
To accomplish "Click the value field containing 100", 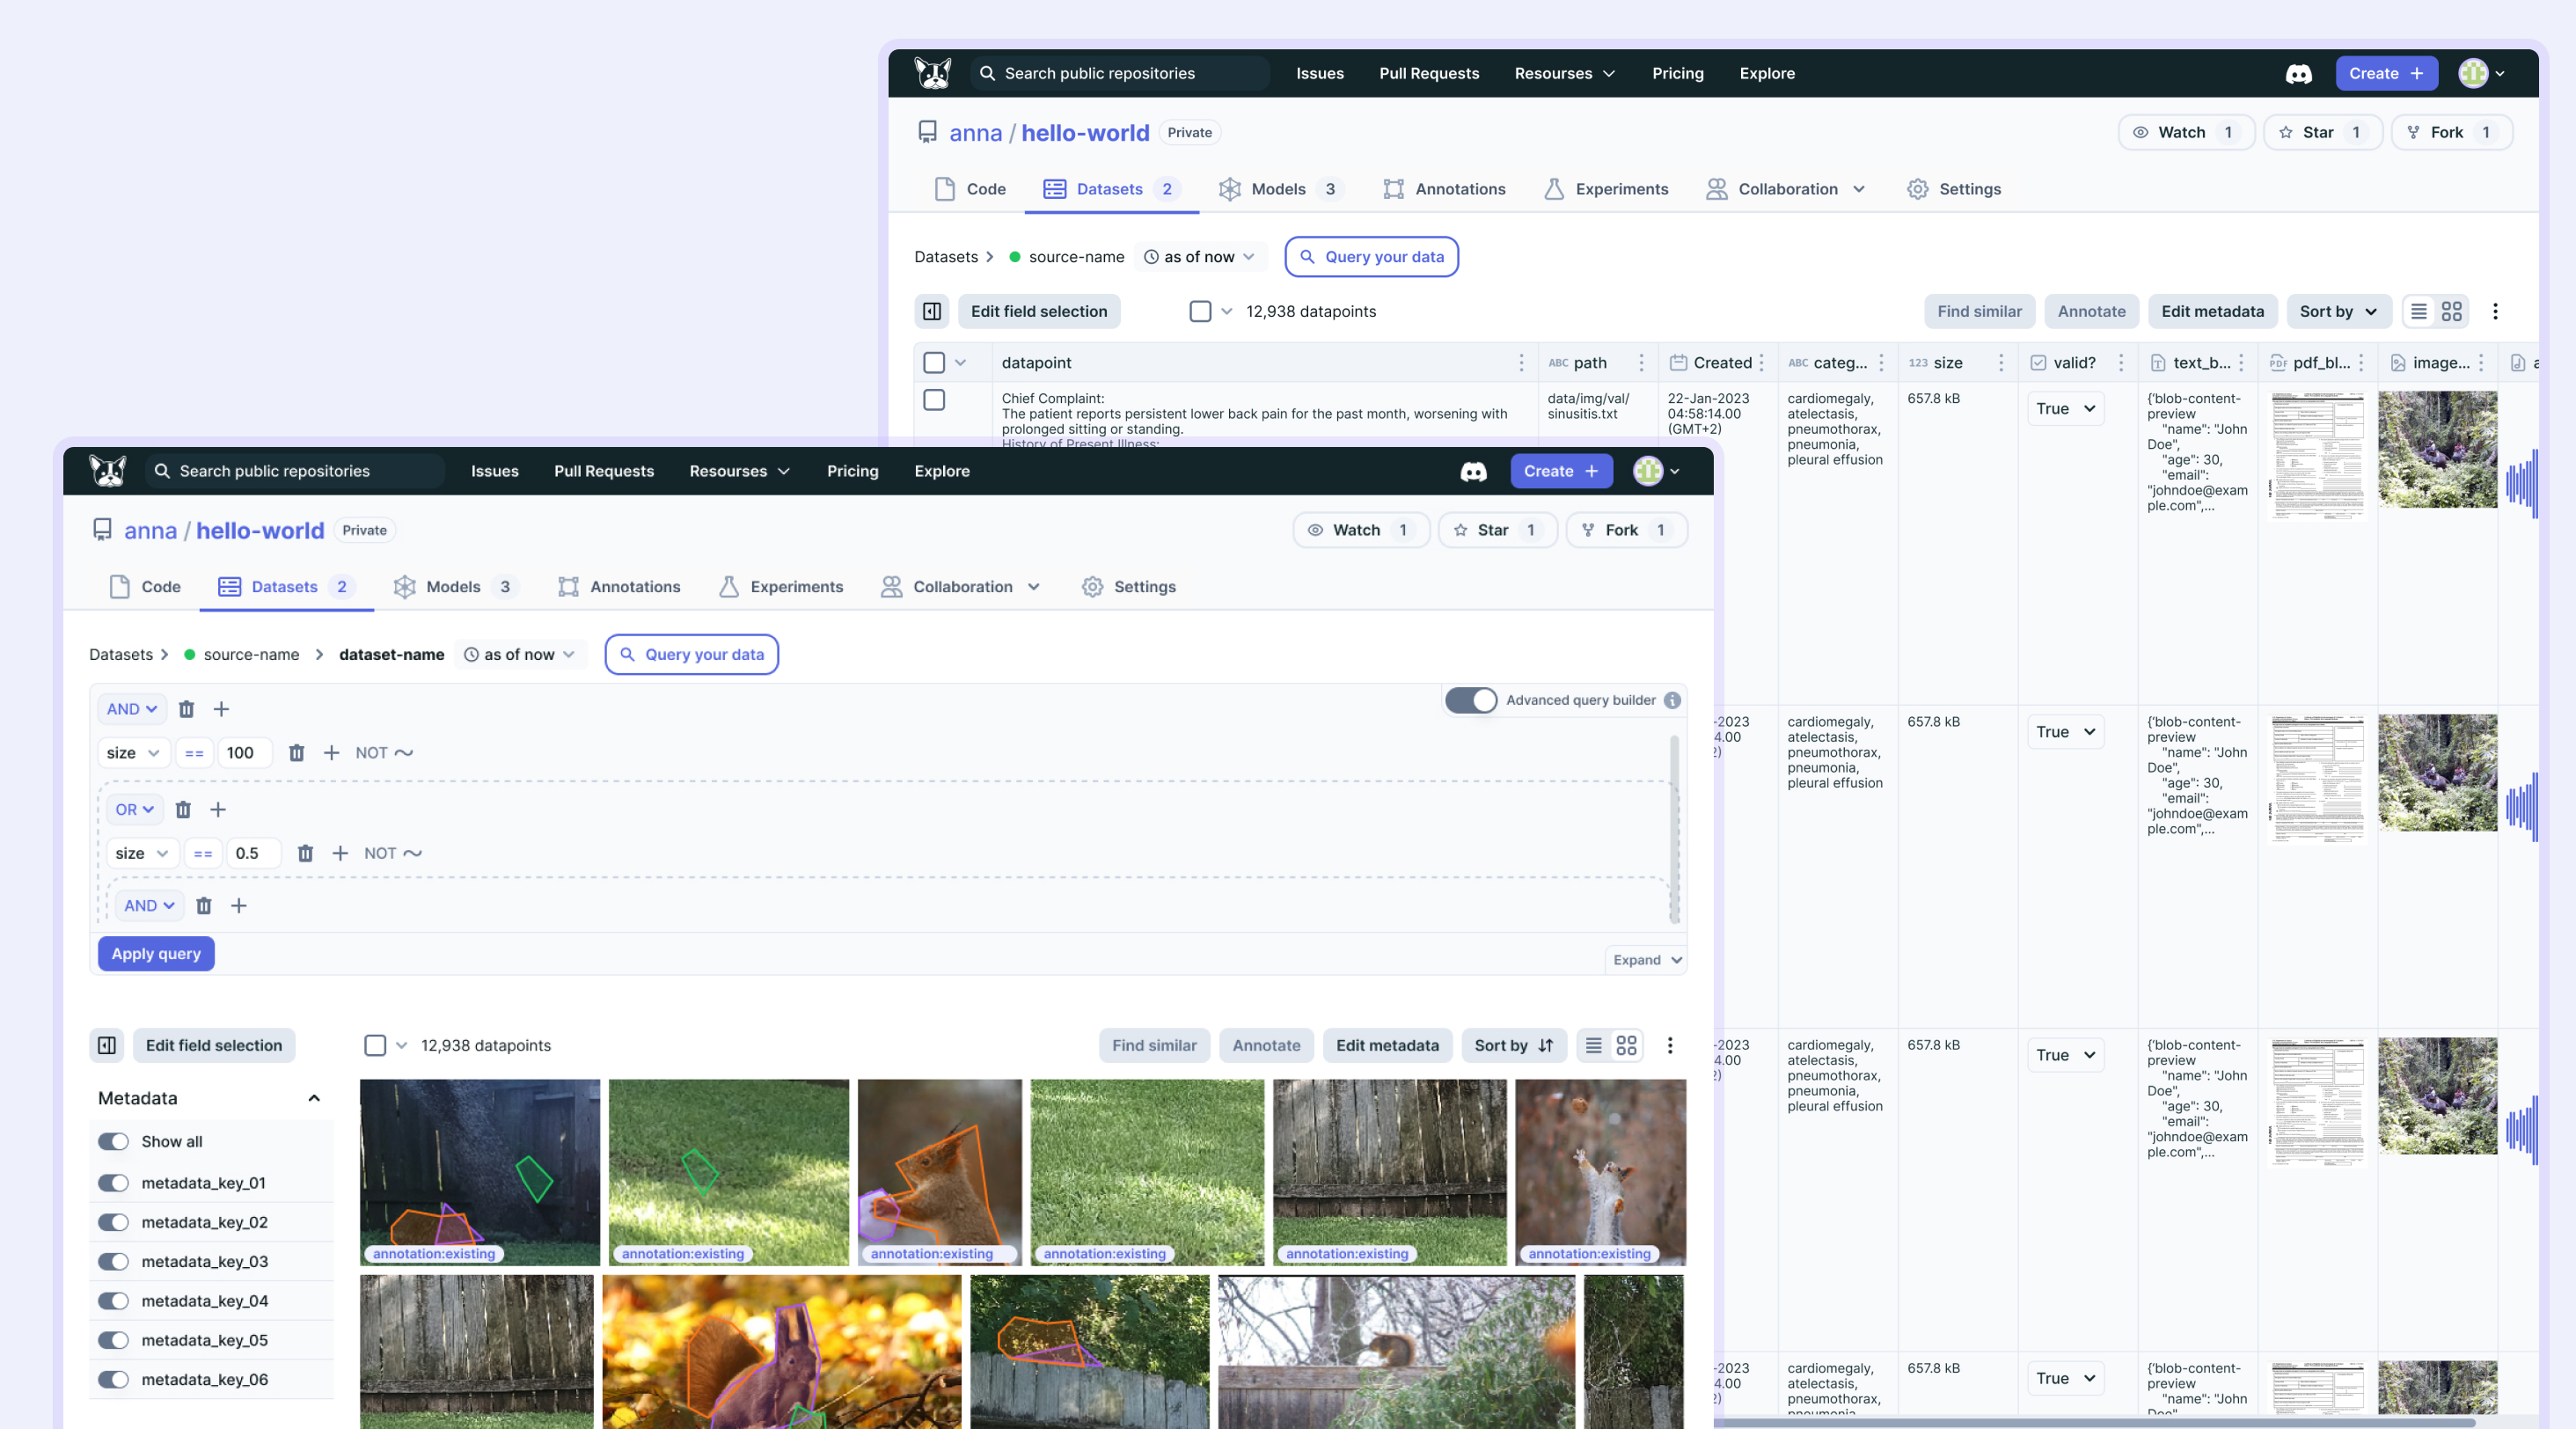I will [x=243, y=753].
